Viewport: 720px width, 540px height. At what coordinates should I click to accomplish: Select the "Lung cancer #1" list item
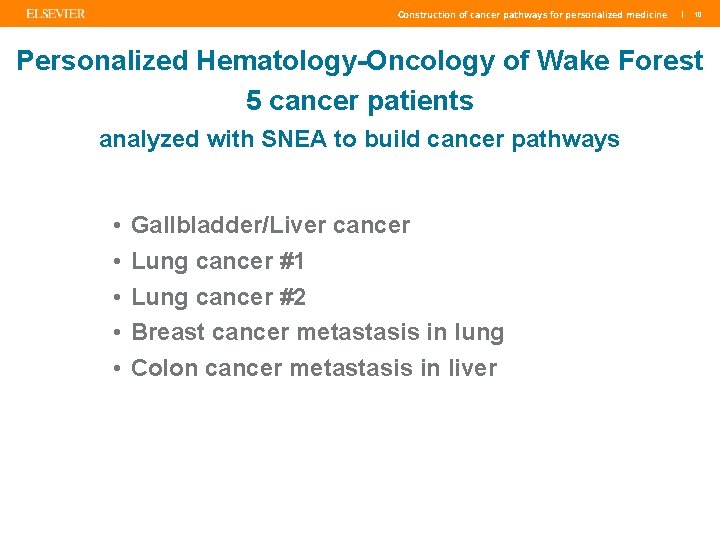(x=218, y=261)
